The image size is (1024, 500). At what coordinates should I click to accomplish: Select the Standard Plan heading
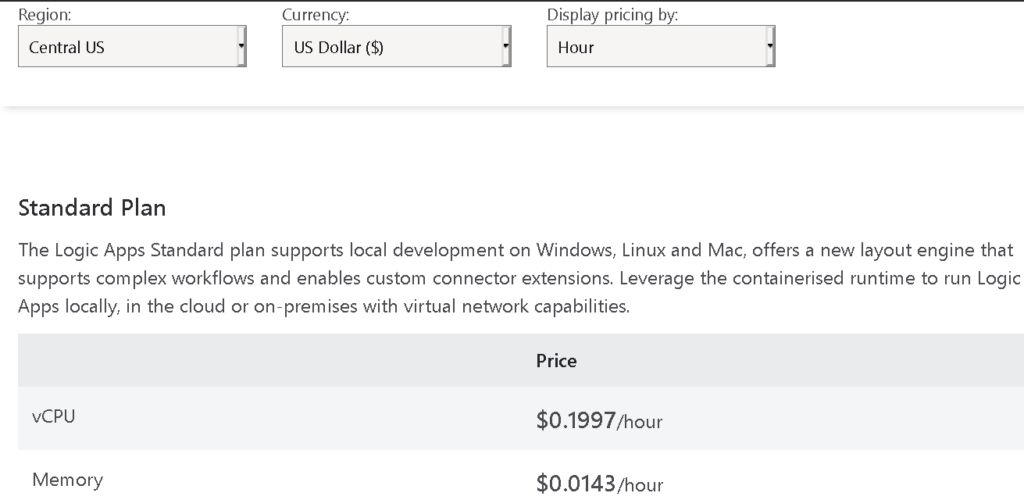tap(92, 208)
